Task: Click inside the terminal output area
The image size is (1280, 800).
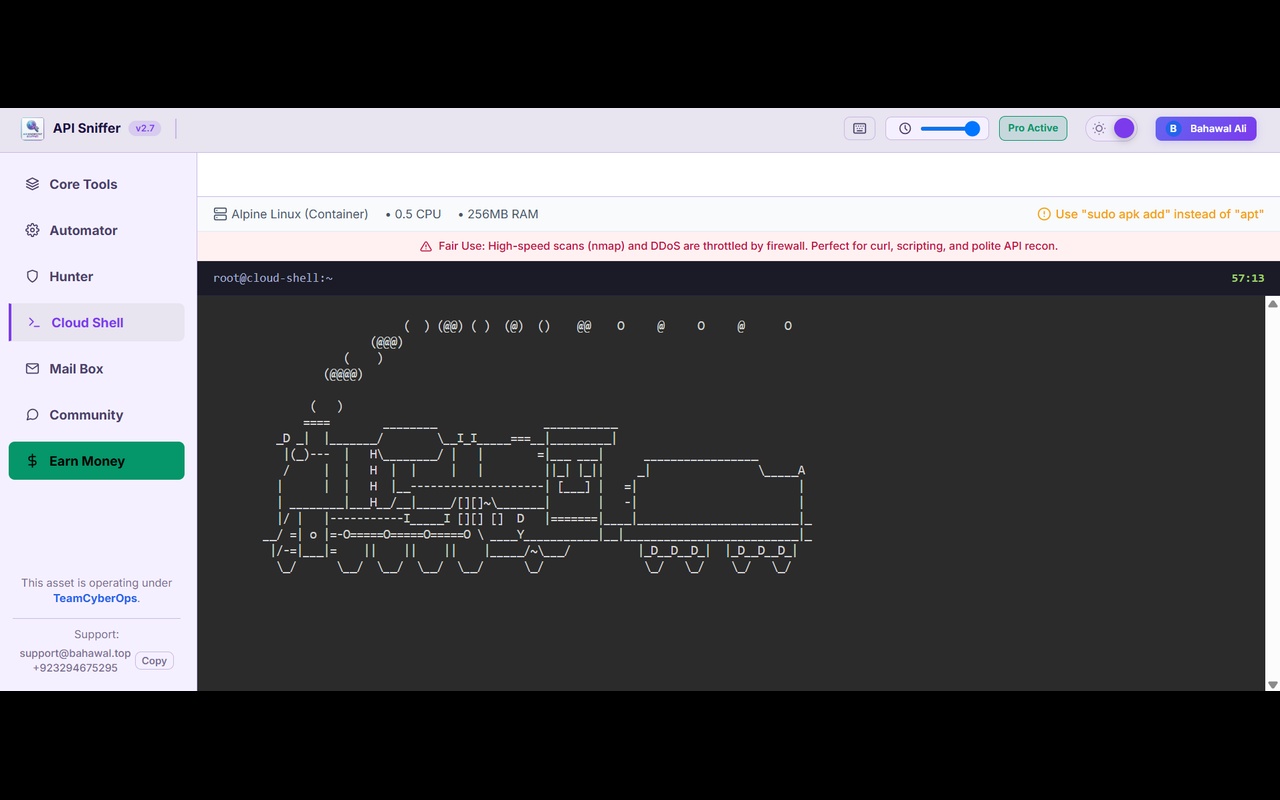Action: coord(731,492)
